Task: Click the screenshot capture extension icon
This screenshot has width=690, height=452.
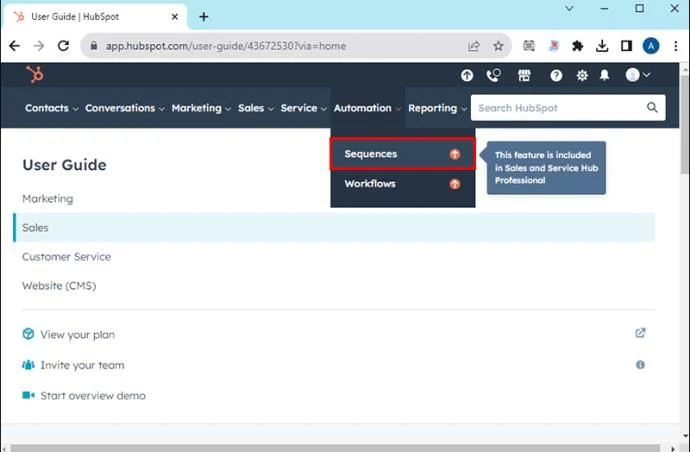Action: click(529, 46)
